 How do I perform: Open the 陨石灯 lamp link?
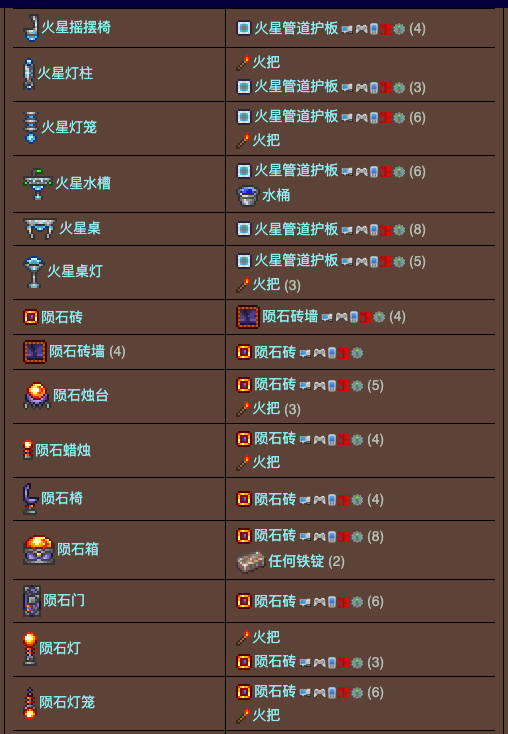60,648
